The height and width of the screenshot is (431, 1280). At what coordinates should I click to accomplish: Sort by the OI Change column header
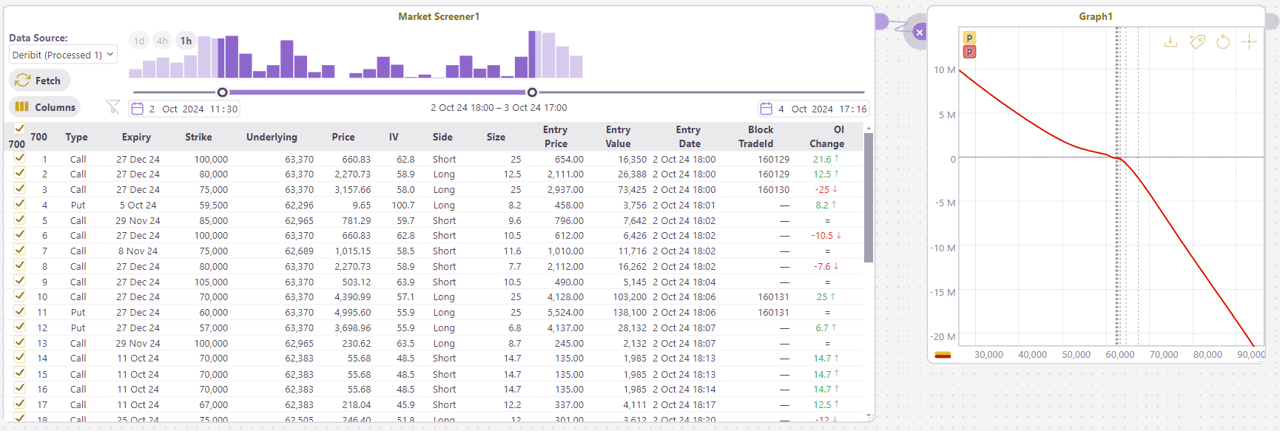(827, 137)
